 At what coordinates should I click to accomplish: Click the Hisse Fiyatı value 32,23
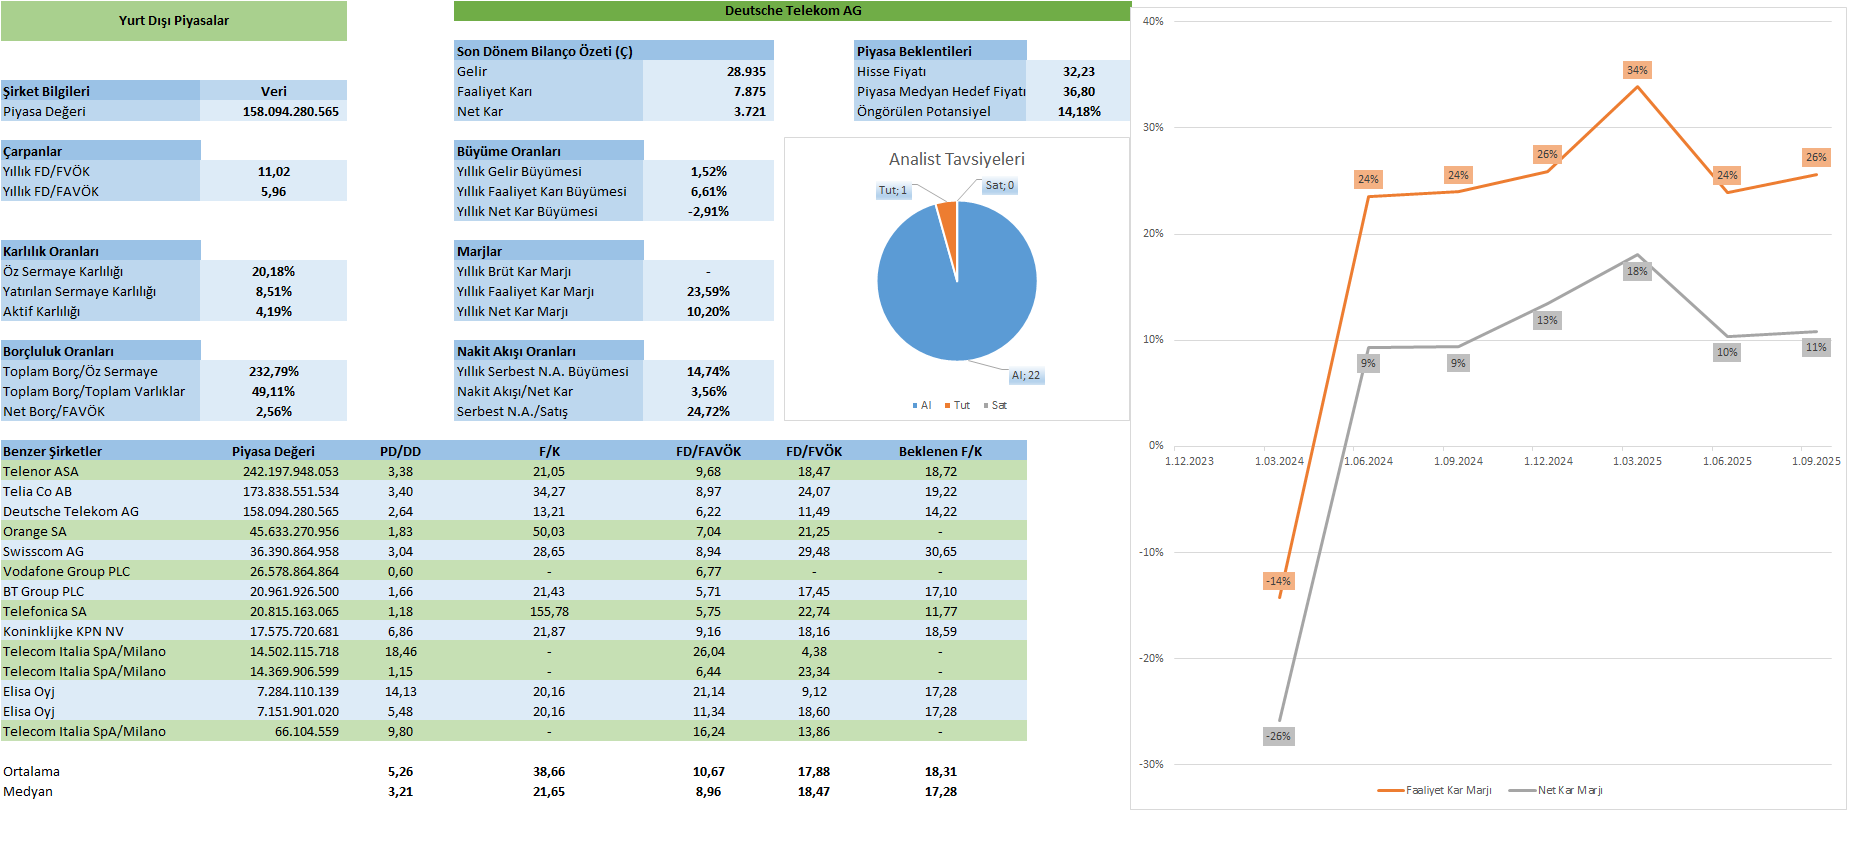click(x=1078, y=72)
